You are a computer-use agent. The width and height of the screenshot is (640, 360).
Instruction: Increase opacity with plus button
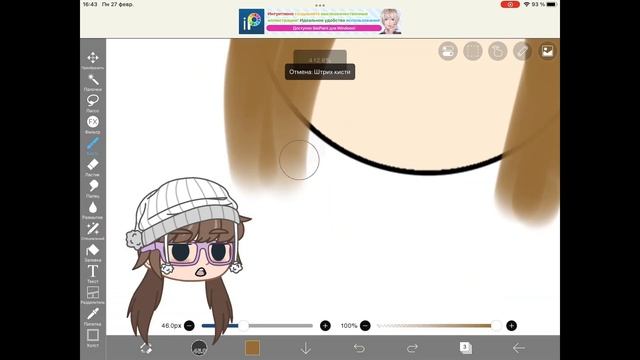click(x=511, y=326)
